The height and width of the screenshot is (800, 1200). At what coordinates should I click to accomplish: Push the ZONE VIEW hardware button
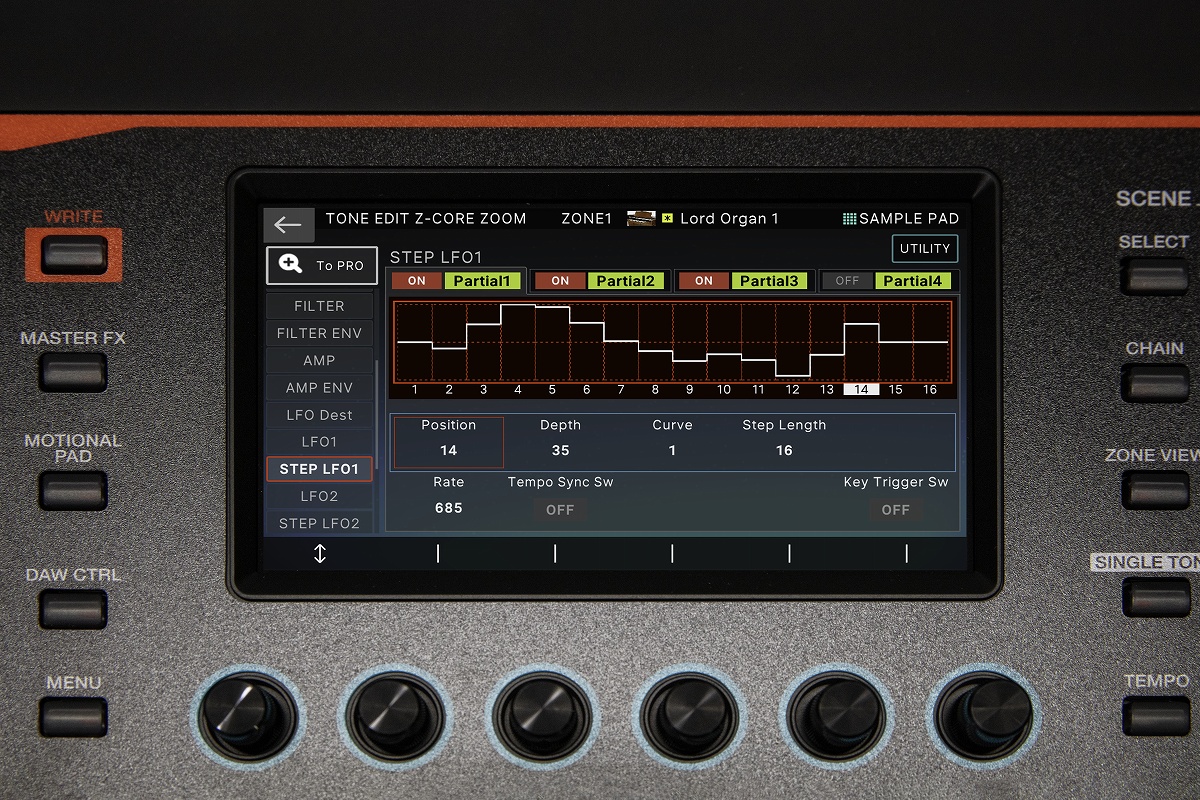coord(1155,489)
